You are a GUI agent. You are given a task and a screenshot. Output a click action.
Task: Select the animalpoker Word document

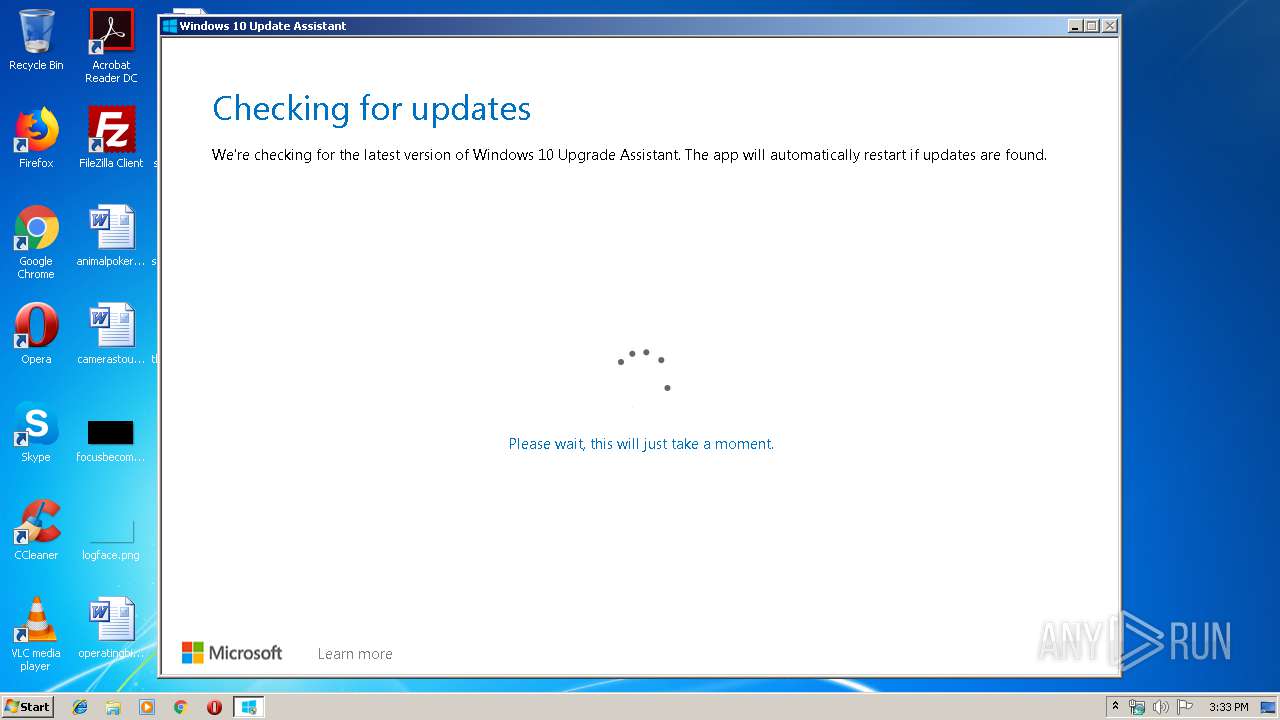111,236
